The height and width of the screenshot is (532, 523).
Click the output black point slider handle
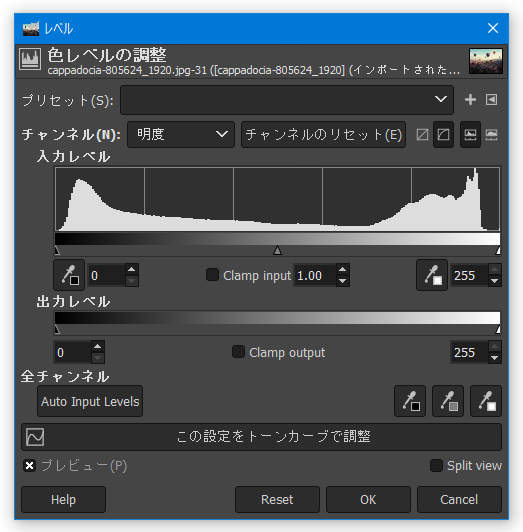[57, 329]
